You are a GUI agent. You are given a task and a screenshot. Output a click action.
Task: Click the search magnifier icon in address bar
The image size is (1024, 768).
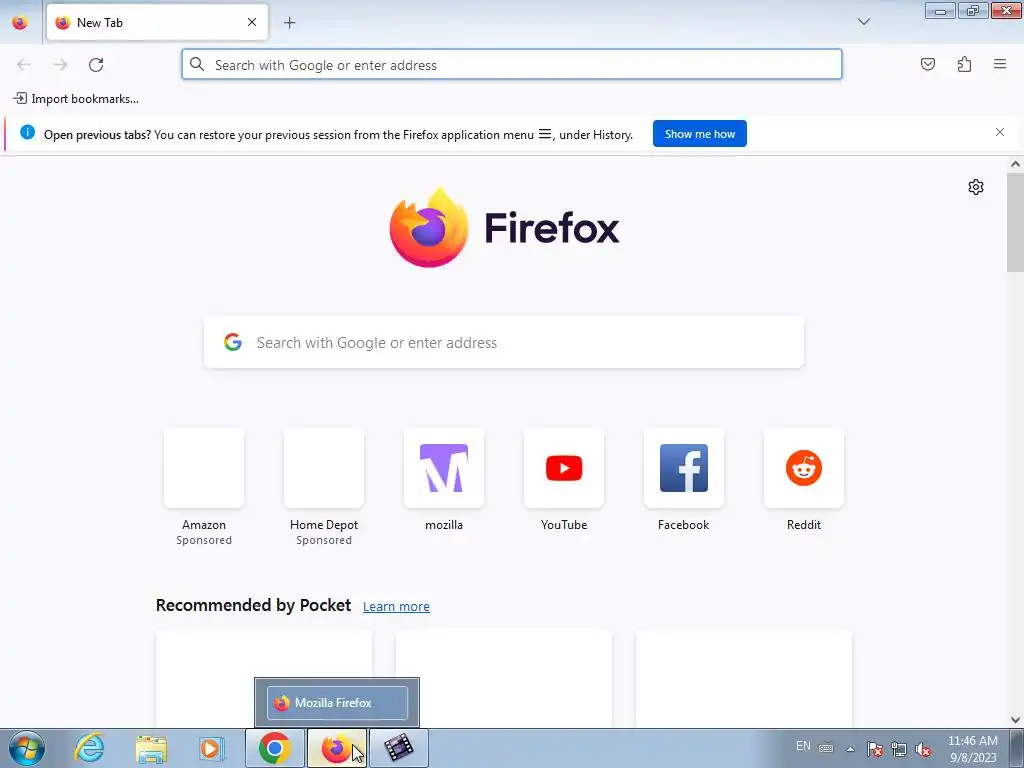click(197, 64)
